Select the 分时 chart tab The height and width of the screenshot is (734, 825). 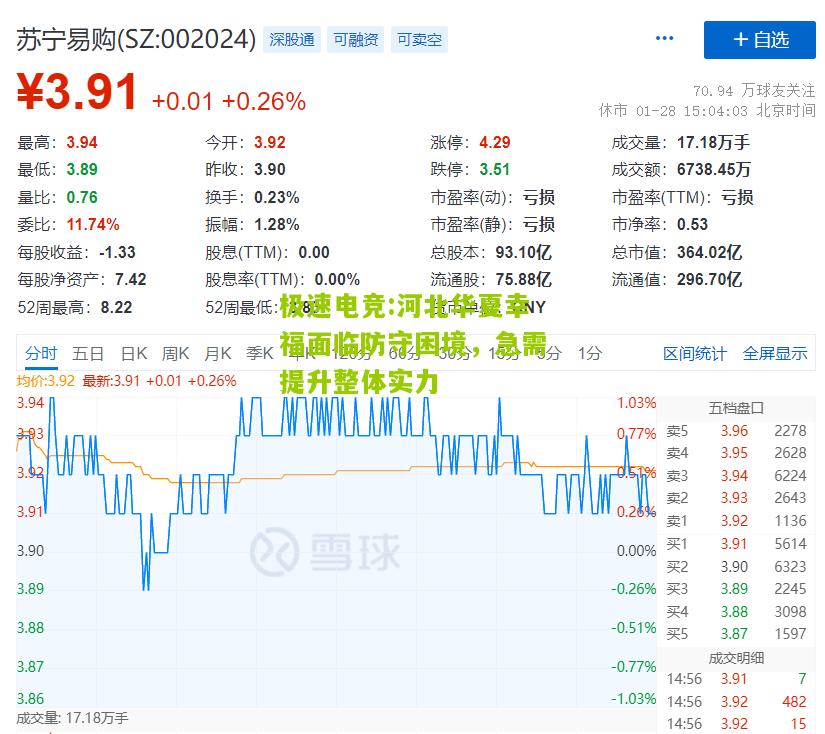41,353
